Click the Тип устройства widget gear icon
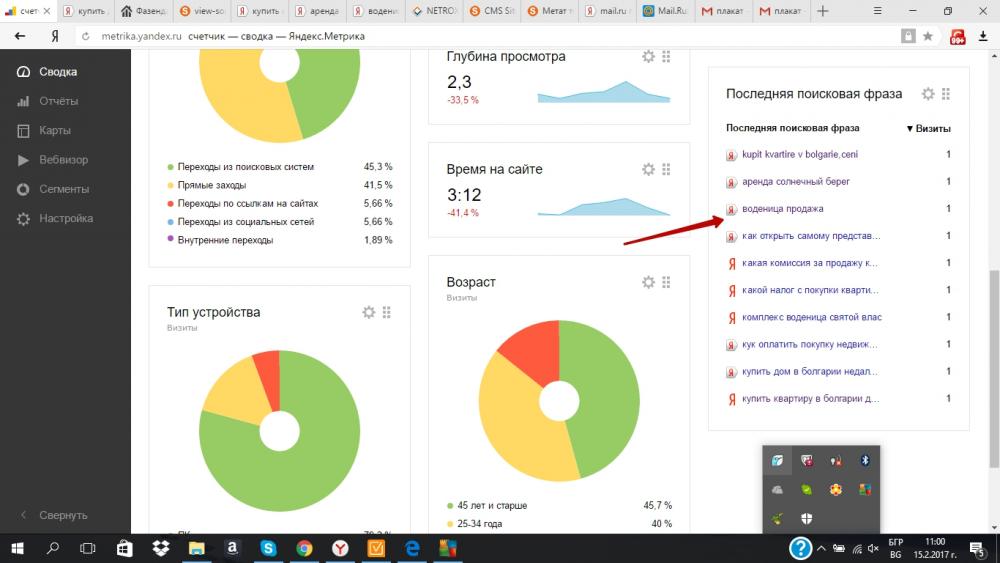 369,312
